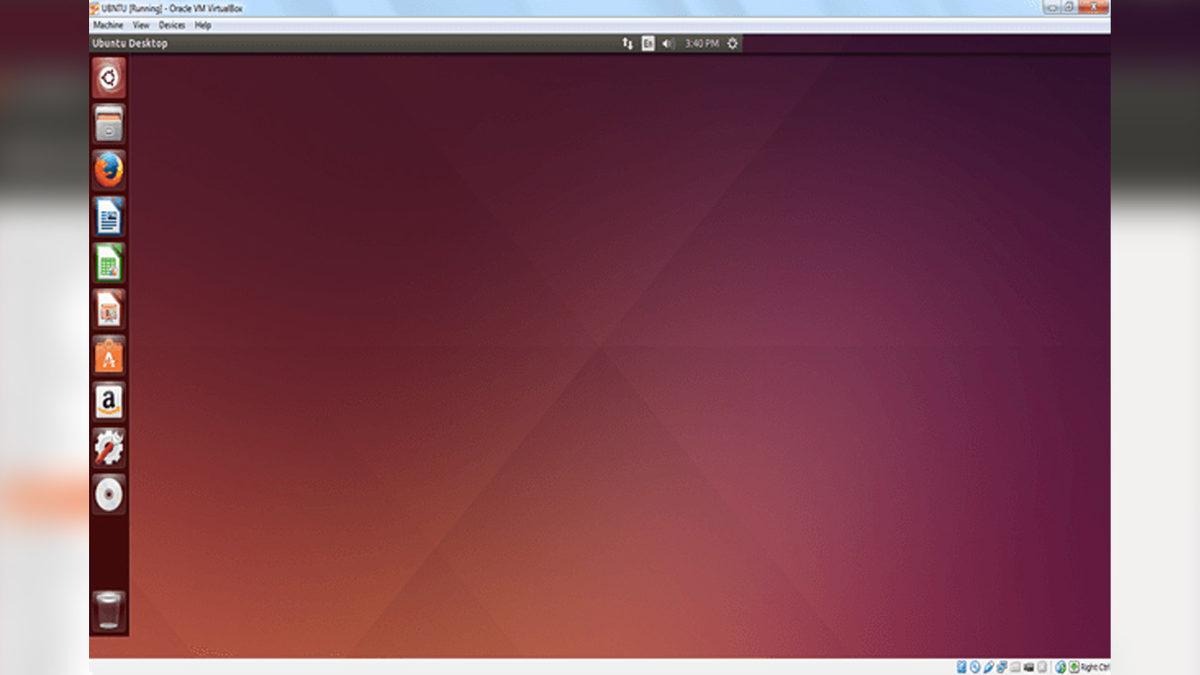The height and width of the screenshot is (675, 1200).
Task: Open the Trash at the launcher bottom
Action: click(108, 609)
